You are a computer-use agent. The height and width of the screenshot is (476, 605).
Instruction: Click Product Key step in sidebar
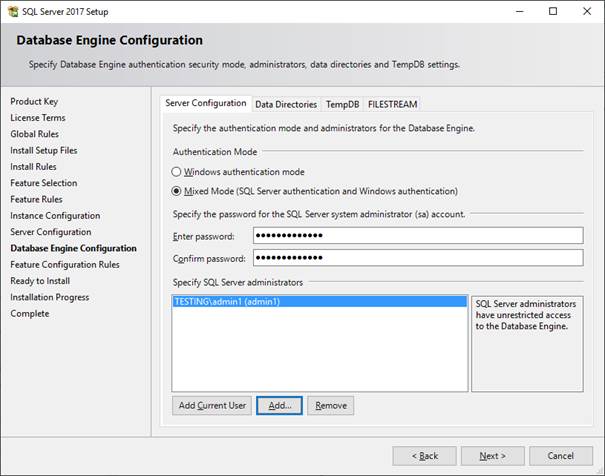(x=34, y=101)
